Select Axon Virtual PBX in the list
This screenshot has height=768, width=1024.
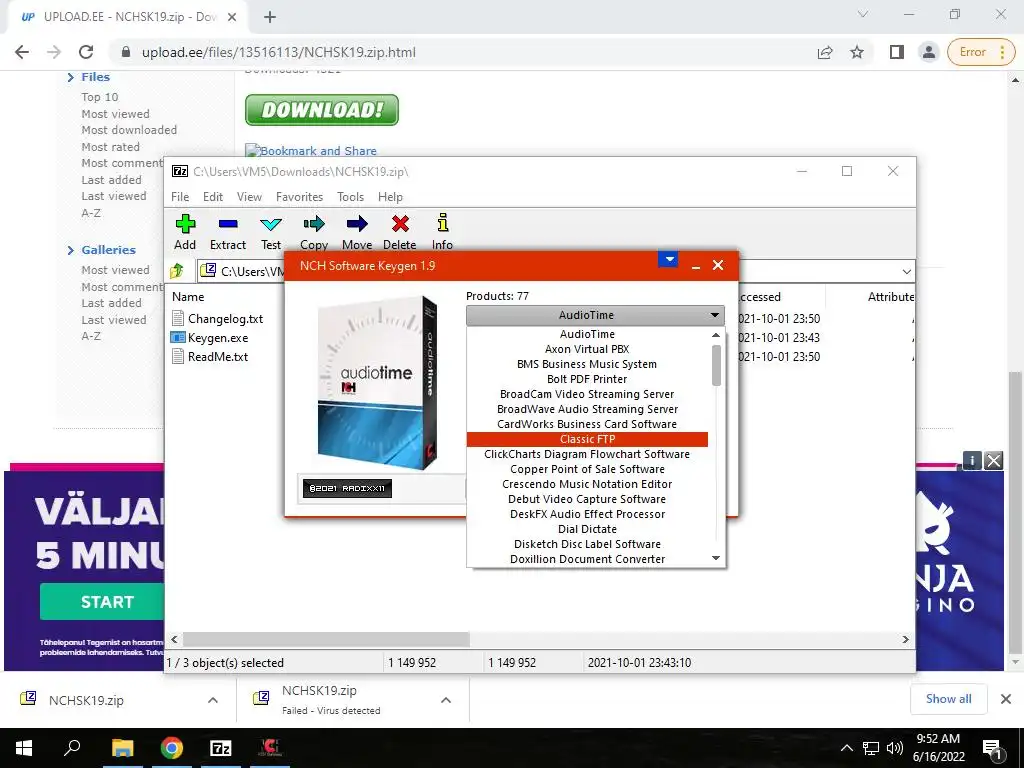point(587,349)
